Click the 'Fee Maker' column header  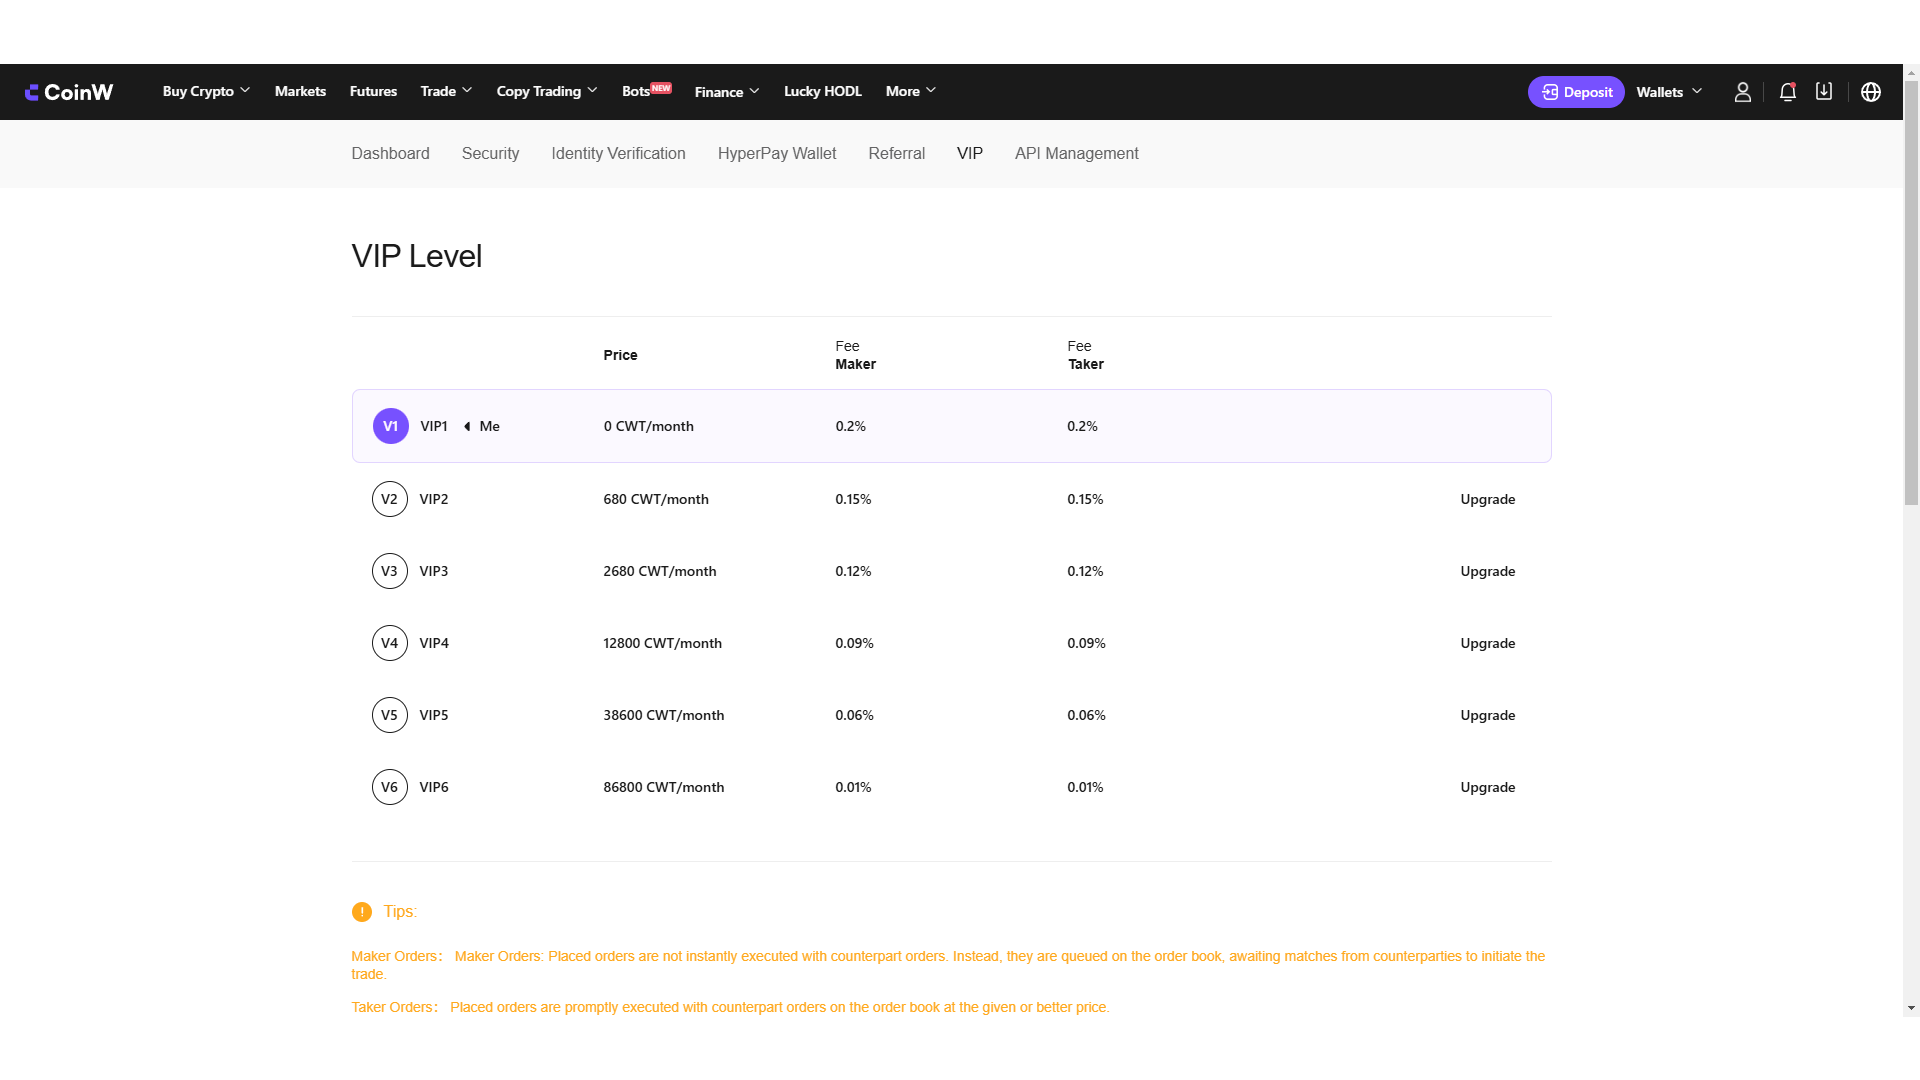pos(855,355)
